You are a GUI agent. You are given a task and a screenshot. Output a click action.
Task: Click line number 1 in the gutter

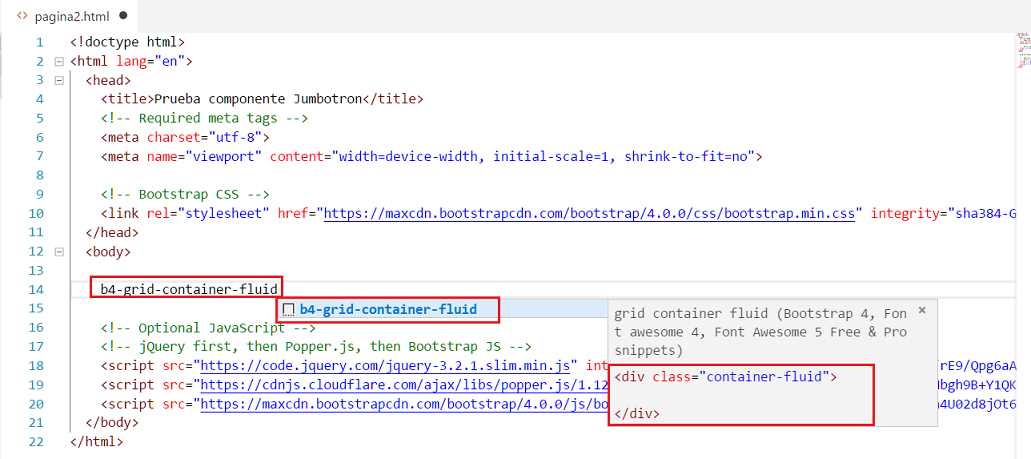click(x=39, y=42)
